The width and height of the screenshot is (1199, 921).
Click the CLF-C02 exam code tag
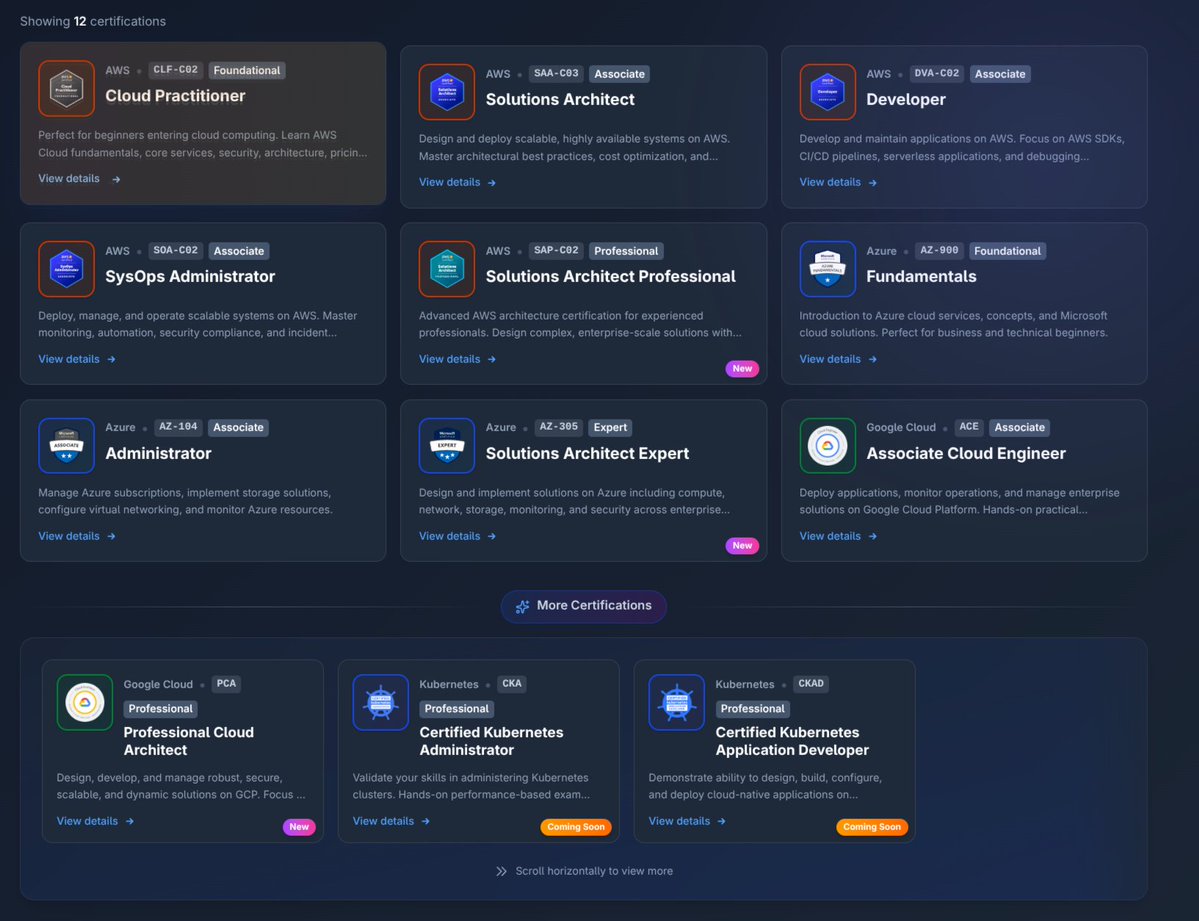pyautogui.click(x=176, y=70)
